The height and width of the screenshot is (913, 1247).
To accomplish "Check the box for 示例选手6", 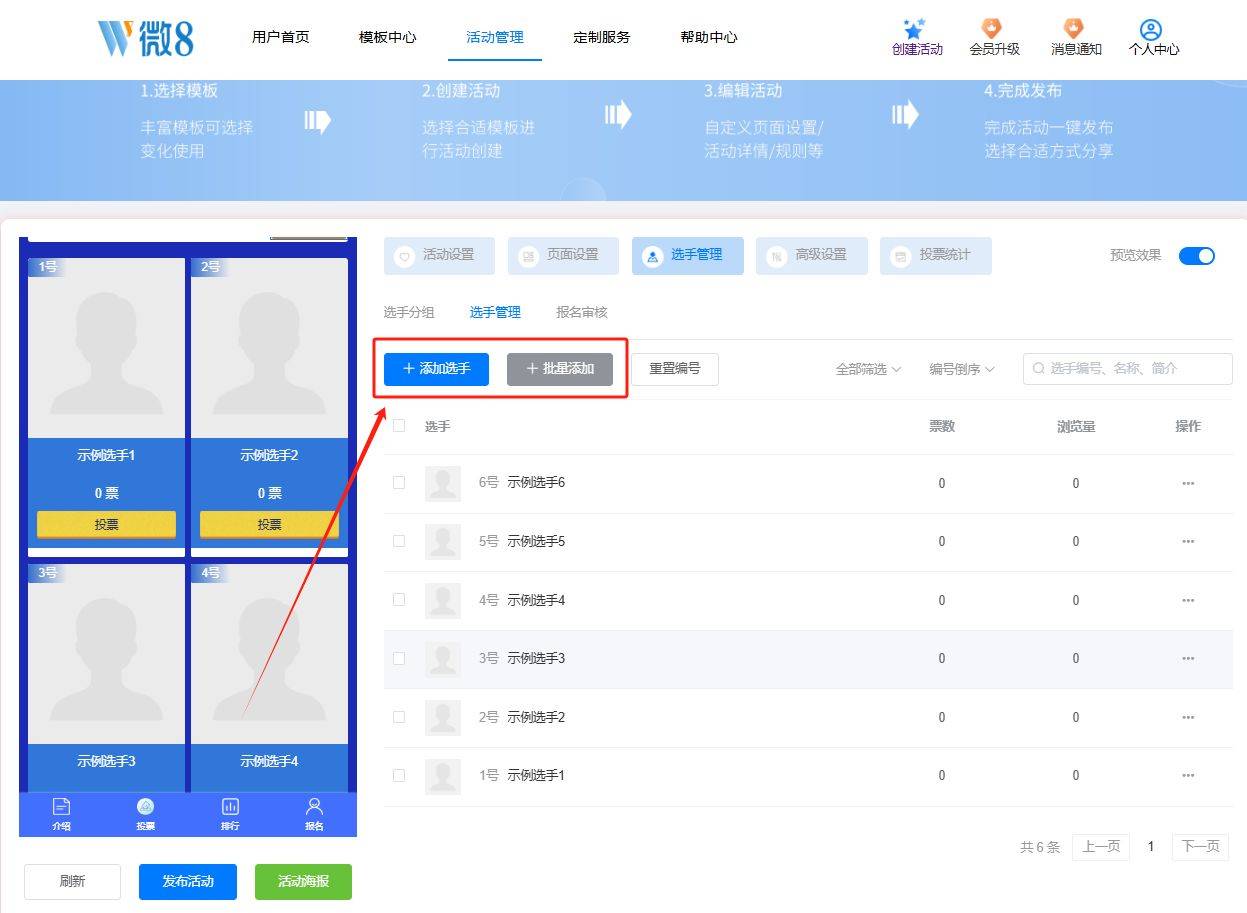I will pyautogui.click(x=399, y=482).
